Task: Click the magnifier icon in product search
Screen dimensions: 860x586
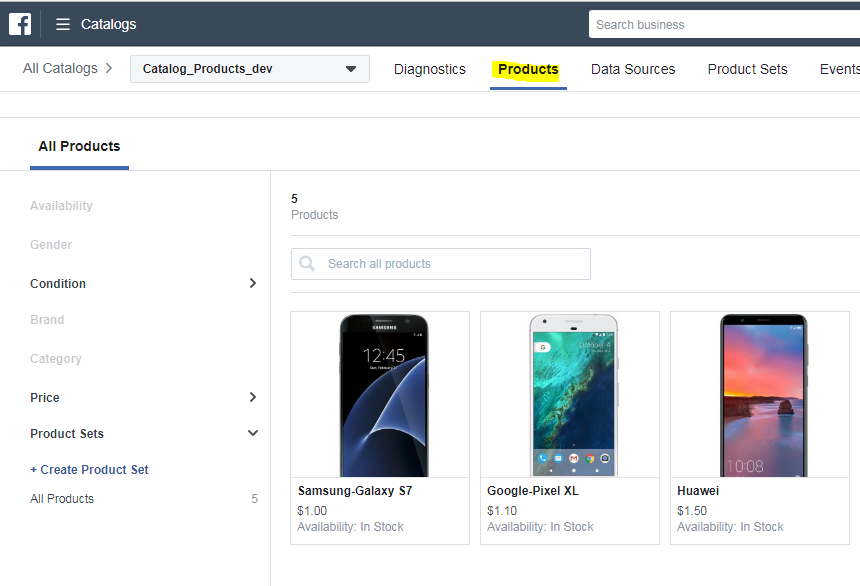Action: (307, 264)
